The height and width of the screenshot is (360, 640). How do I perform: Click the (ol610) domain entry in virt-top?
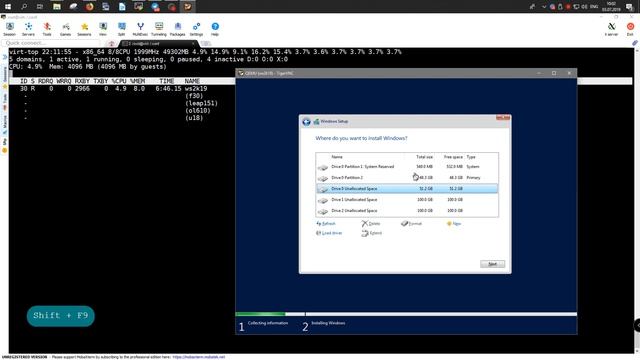pyautogui.click(x=198, y=111)
